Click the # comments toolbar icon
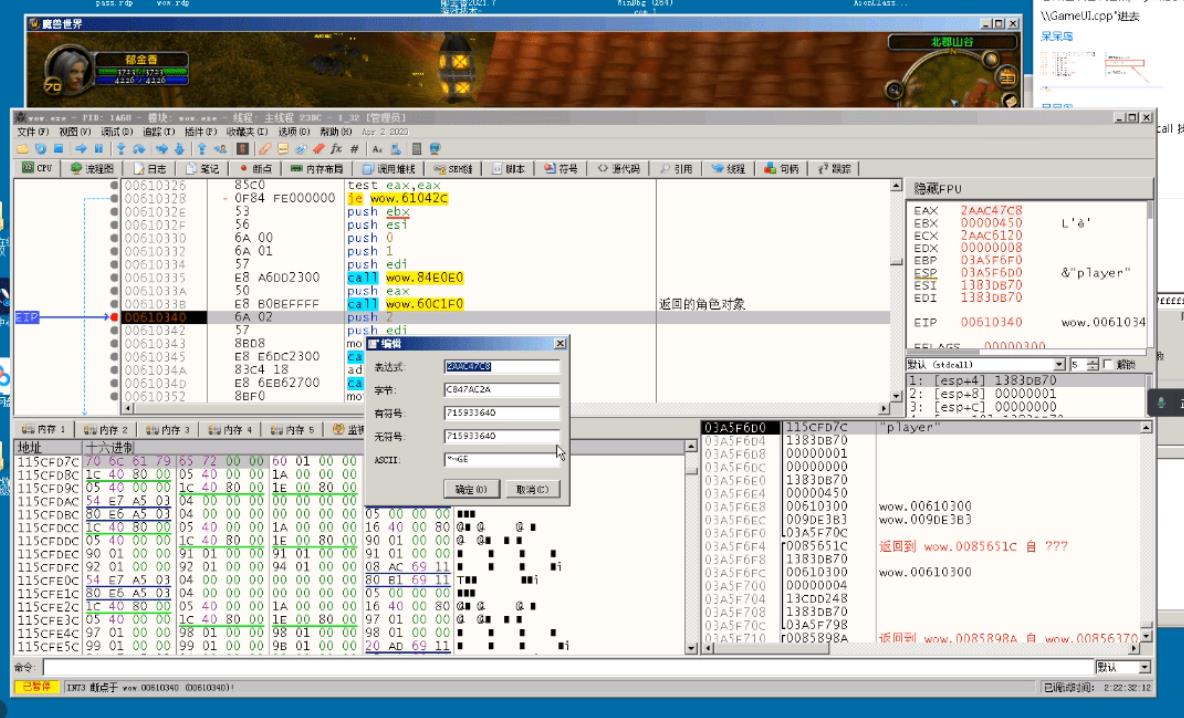The width and height of the screenshot is (1184, 718). tap(354, 149)
